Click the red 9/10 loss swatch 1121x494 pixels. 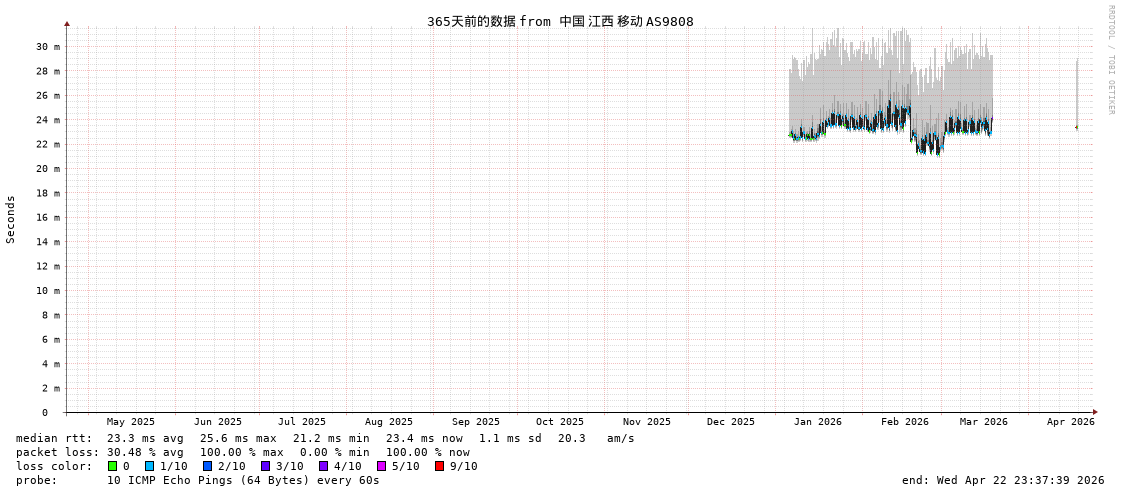[439, 466]
